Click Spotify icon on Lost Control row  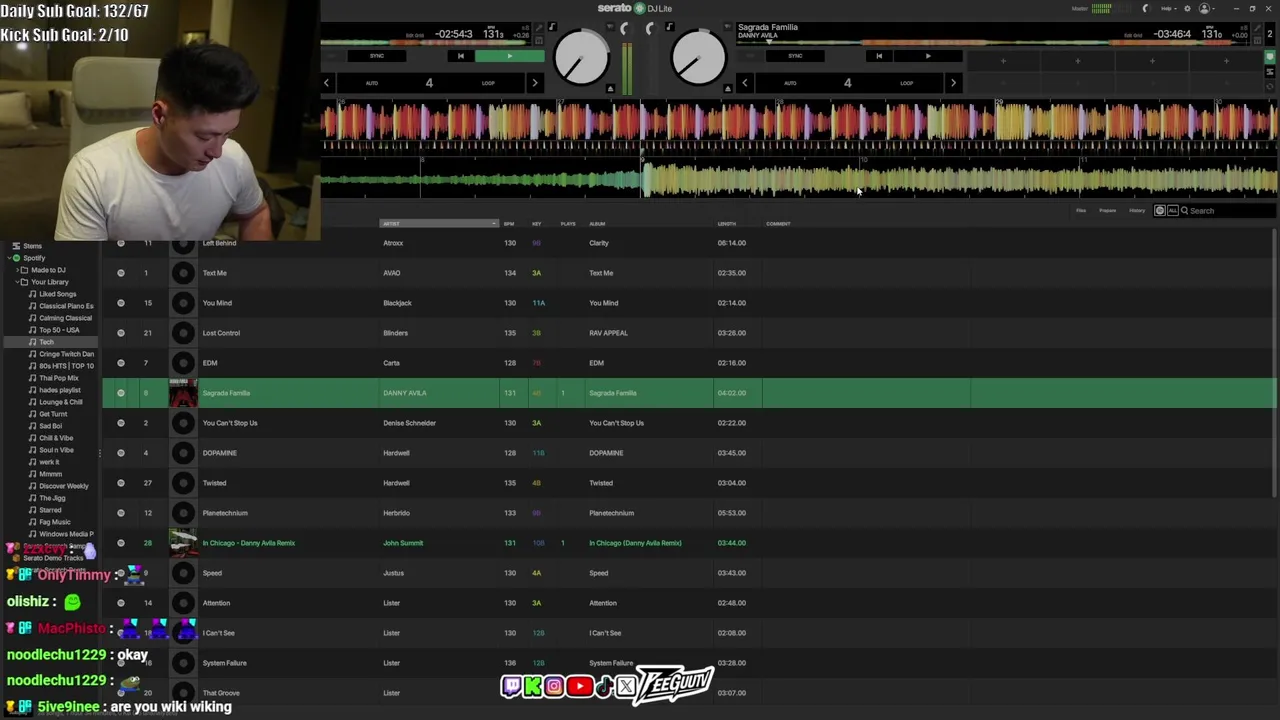click(x=121, y=333)
